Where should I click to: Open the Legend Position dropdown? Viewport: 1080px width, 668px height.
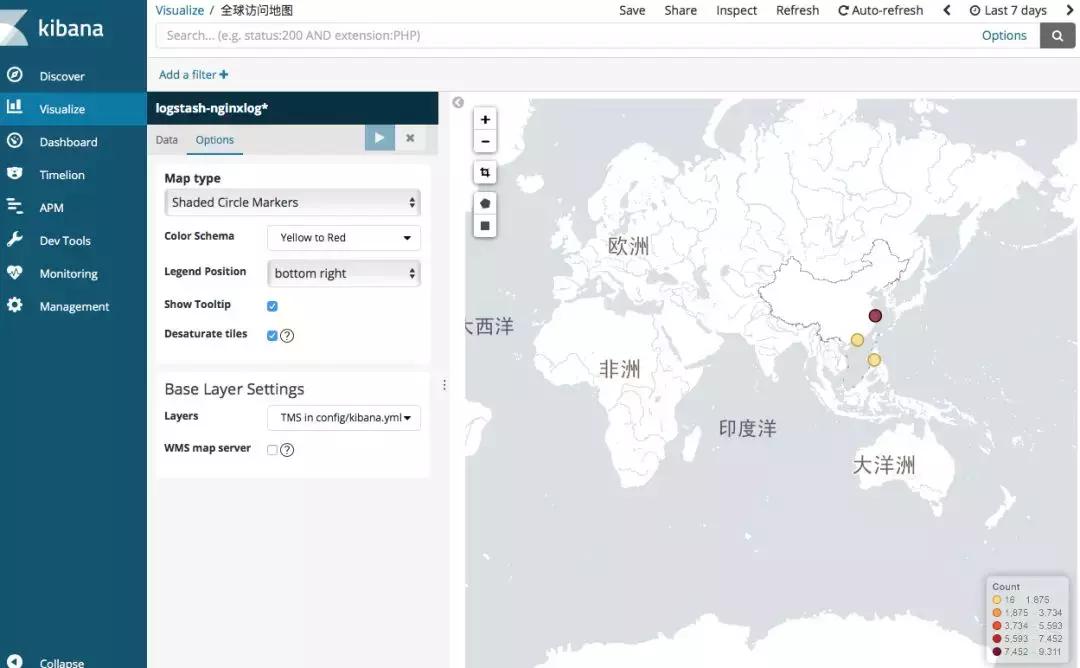343,272
